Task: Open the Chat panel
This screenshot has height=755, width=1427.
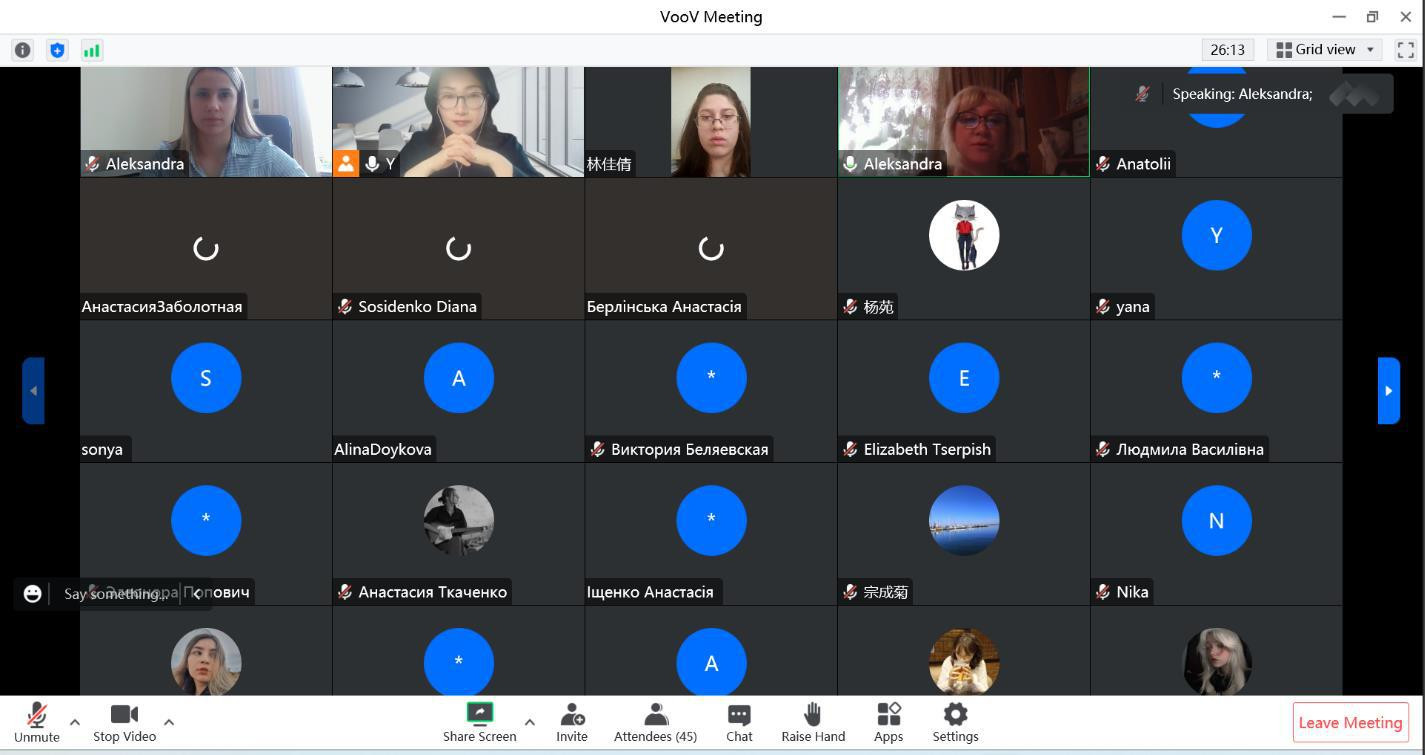Action: (739, 722)
